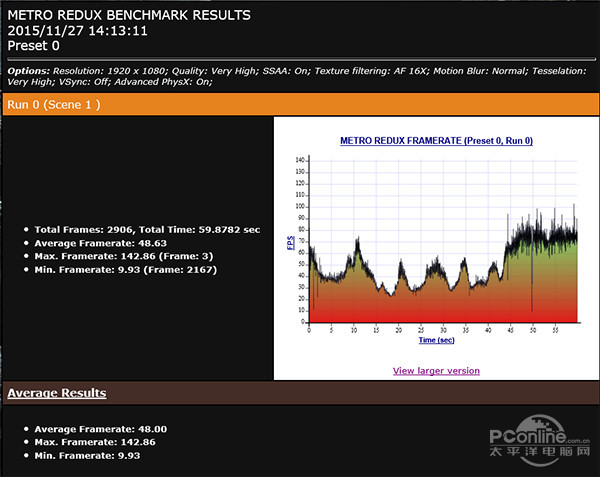Click the date '2015/11/27 14:13:11'
The width and height of the screenshot is (600, 477).
point(78,31)
